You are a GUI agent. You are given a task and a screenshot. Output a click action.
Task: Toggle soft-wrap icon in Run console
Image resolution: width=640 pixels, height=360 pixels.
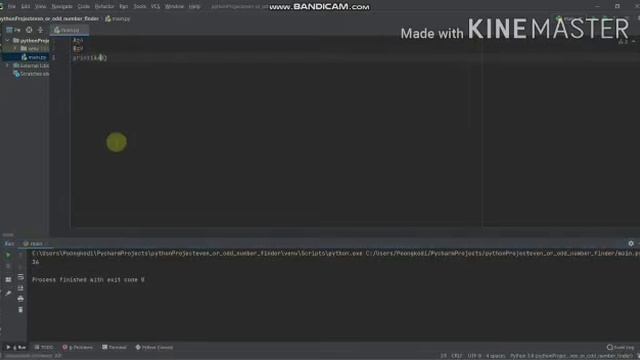(x=20, y=277)
